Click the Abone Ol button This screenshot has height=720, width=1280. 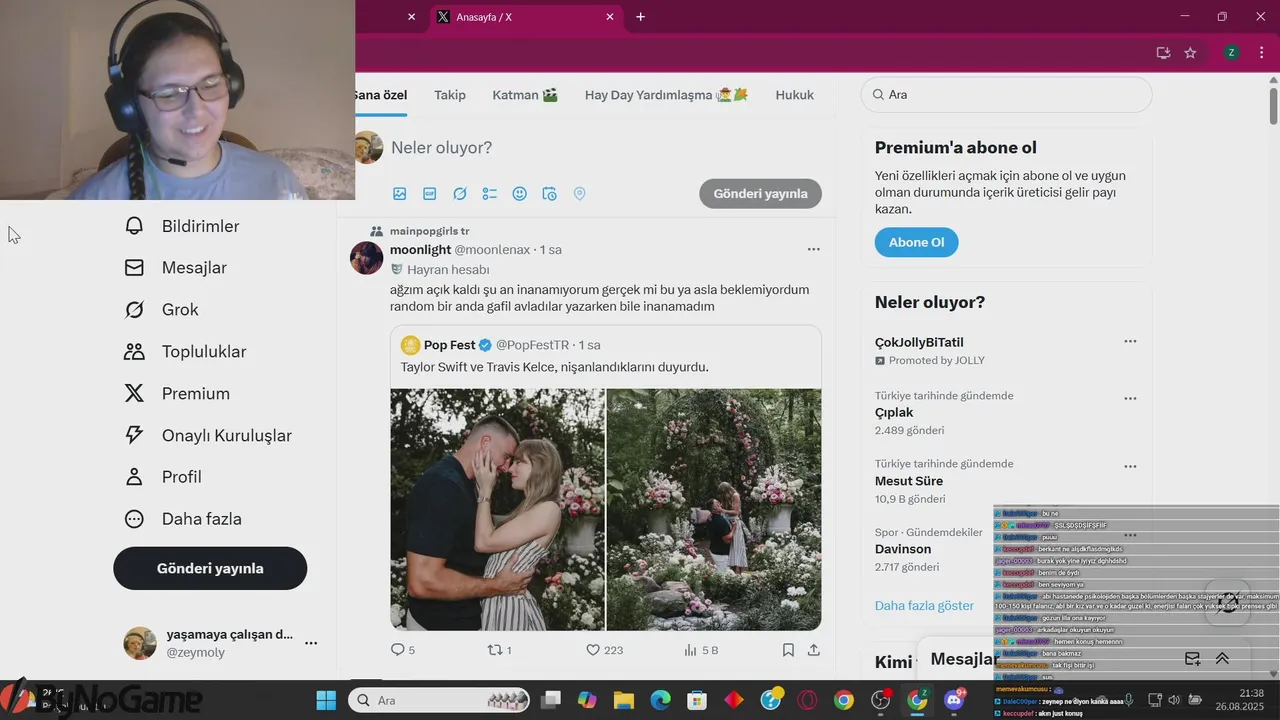[916, 242]
